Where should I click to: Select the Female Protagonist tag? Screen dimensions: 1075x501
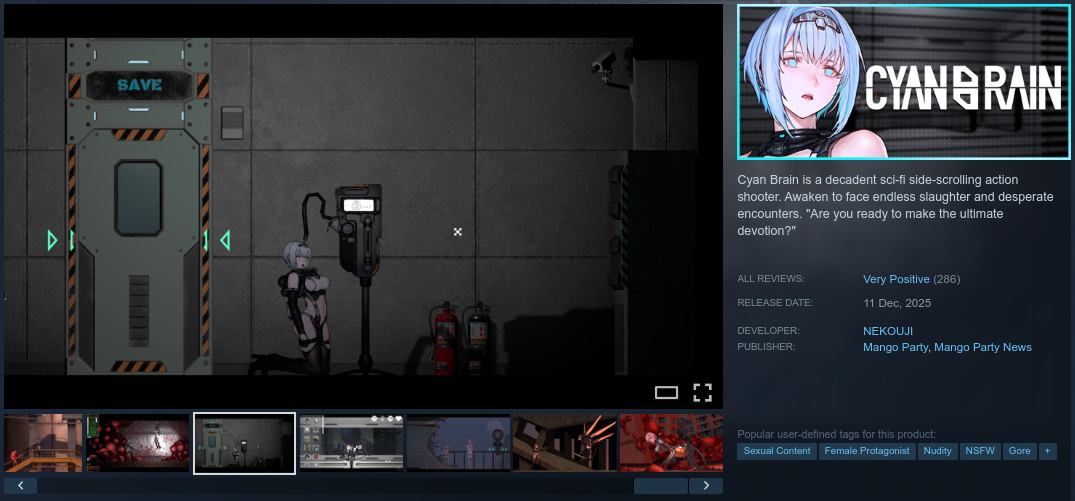866,451
